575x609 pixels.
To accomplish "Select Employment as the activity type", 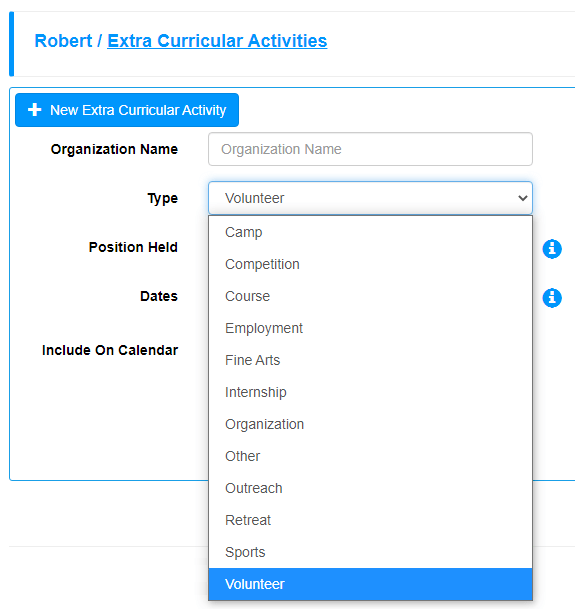I will [x=370, y=328].
